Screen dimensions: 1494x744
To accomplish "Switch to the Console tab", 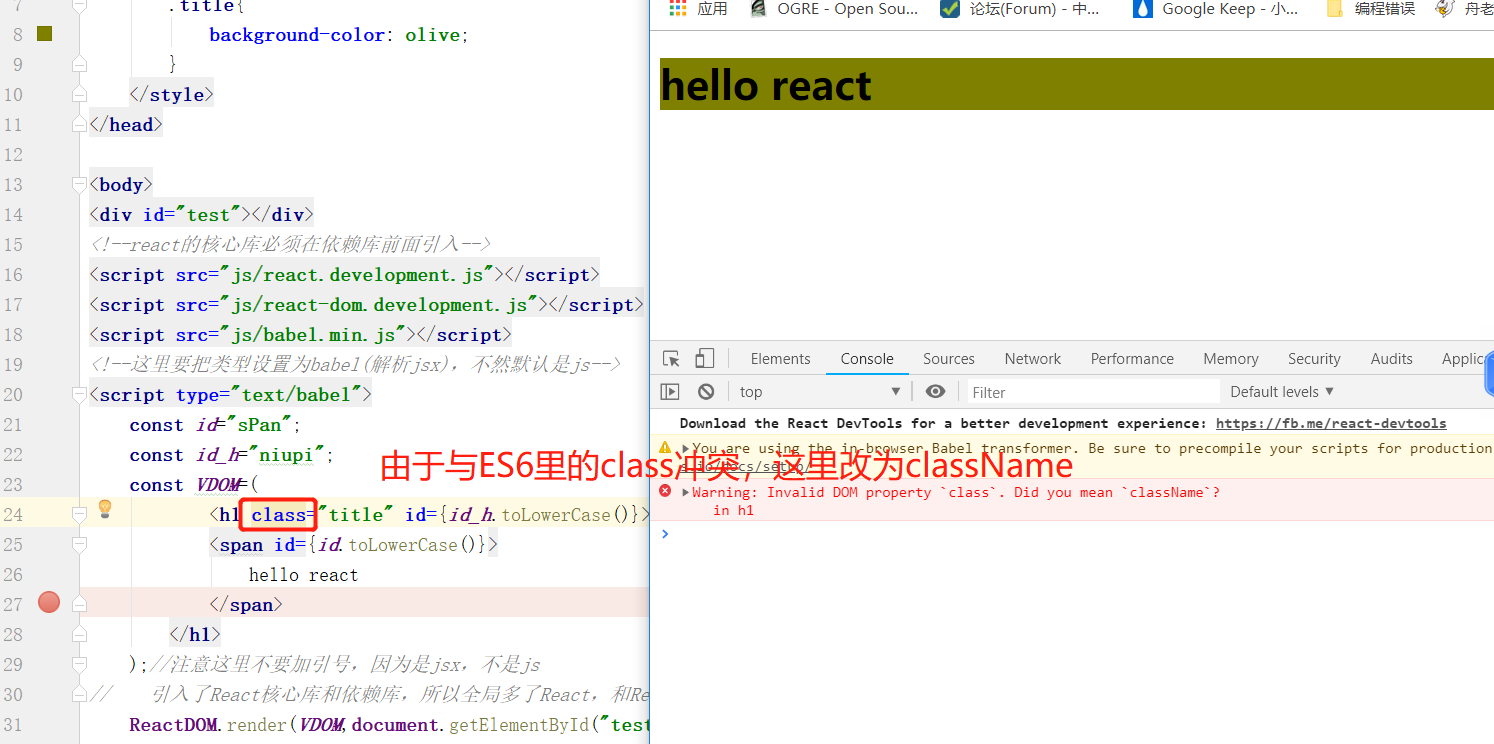I will point(867,359).
